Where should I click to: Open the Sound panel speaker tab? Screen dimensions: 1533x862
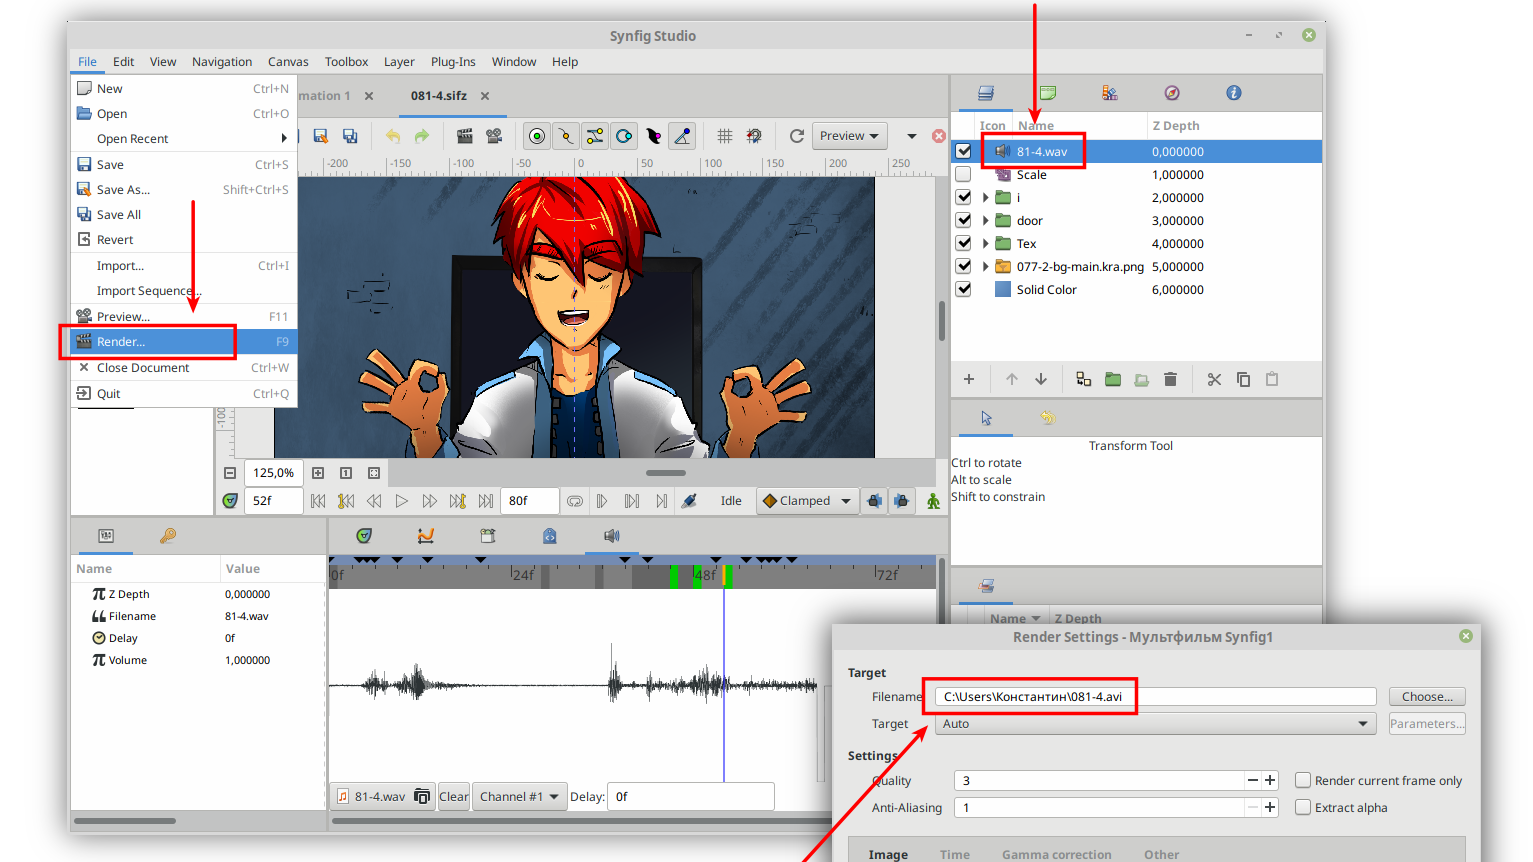click(x=612, y=536)
